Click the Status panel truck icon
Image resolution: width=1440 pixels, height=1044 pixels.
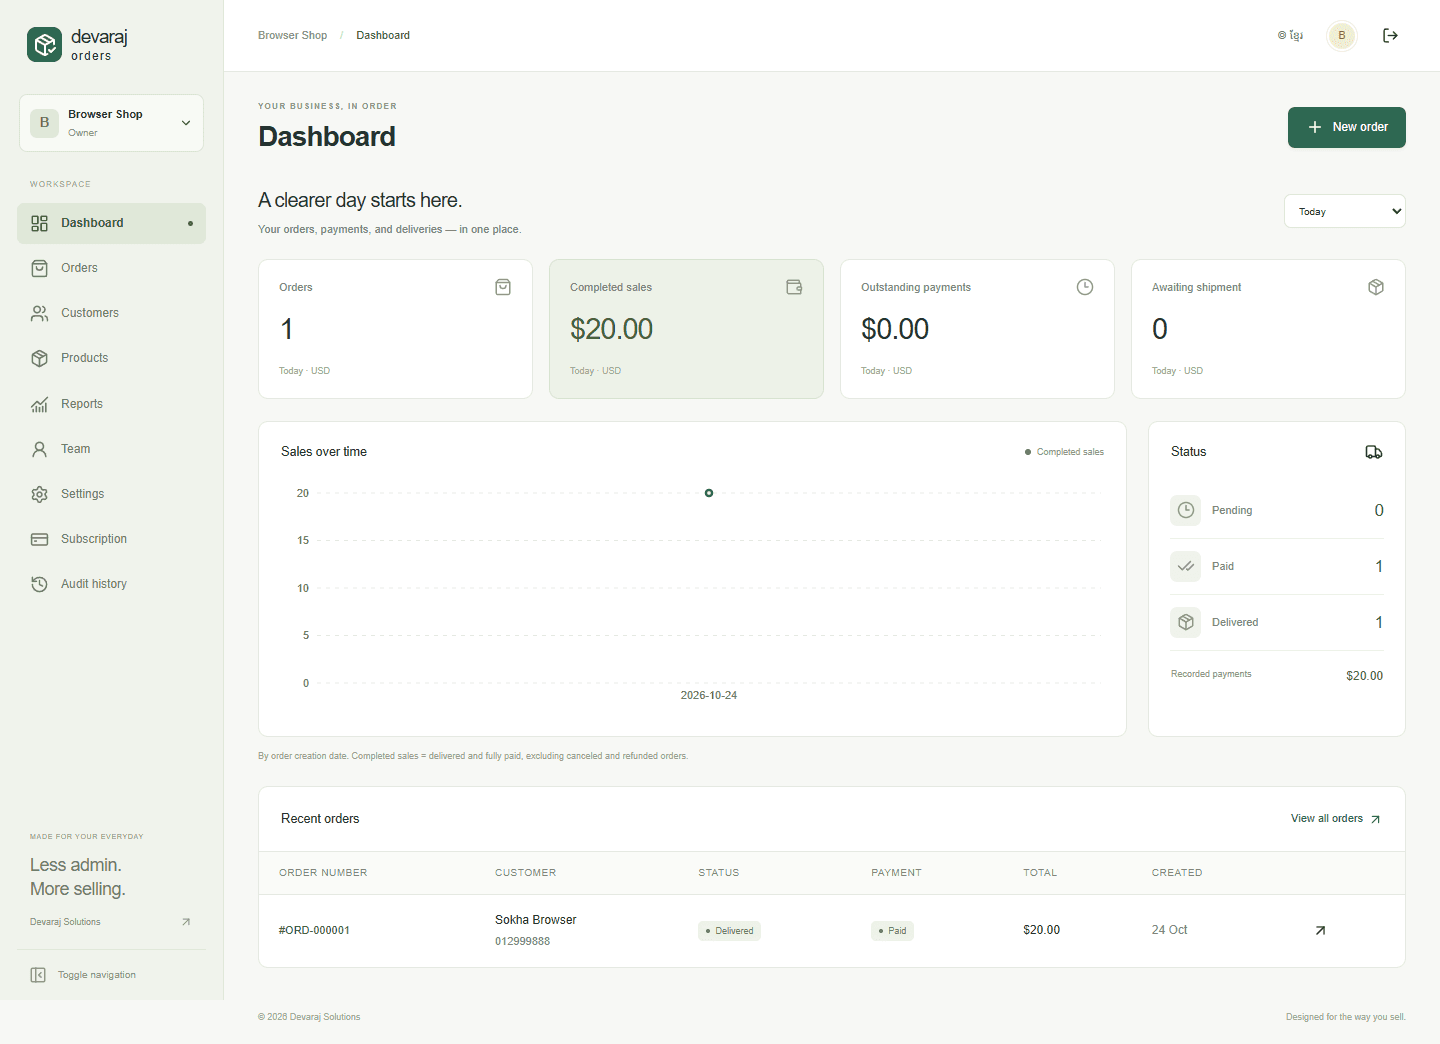coord(1374,452)
